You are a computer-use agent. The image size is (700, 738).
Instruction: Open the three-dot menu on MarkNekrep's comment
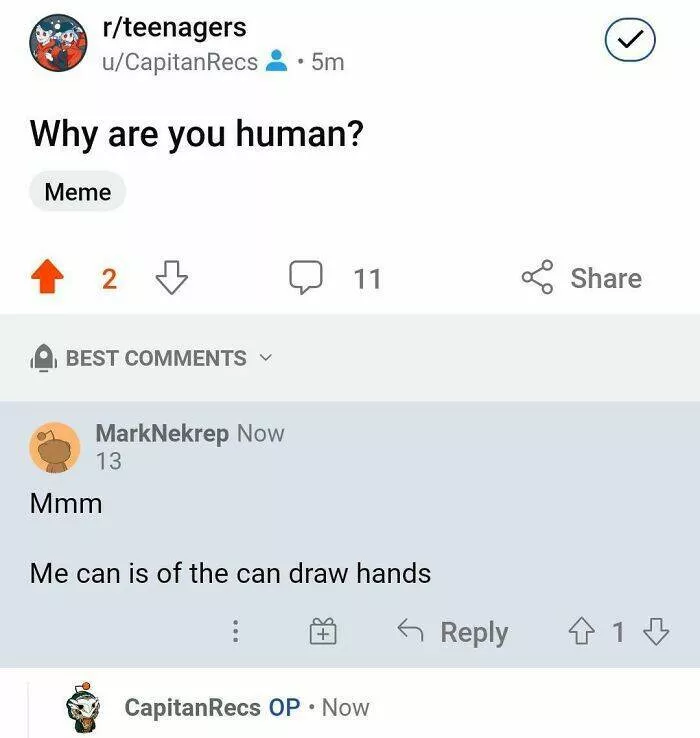pyautogui.click(x=235, y=632)
